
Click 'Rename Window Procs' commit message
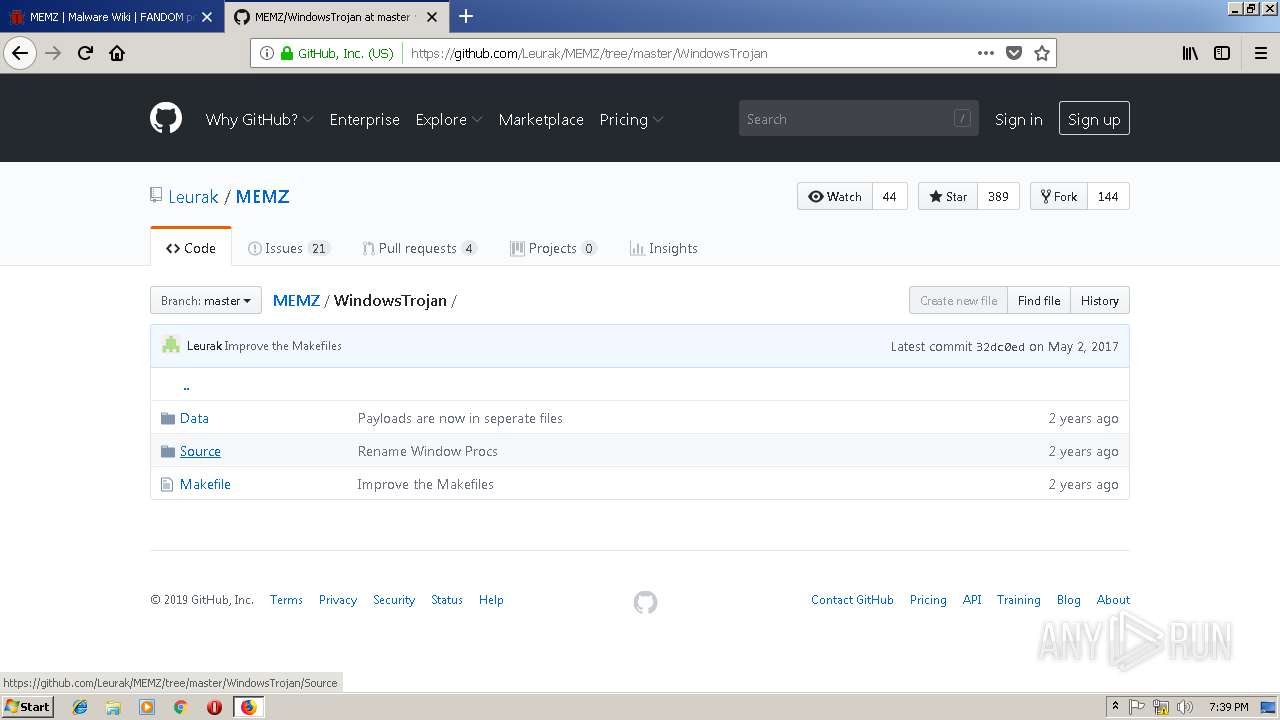(428, 451)
